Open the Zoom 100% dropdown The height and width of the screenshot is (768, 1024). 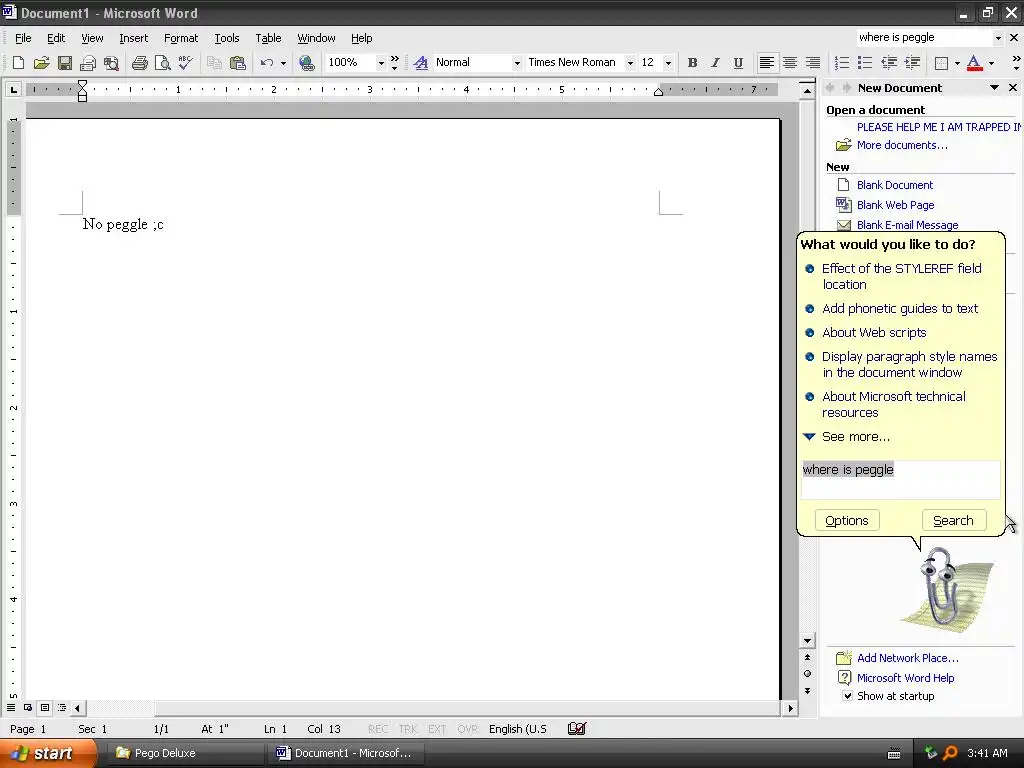point(381,63)
